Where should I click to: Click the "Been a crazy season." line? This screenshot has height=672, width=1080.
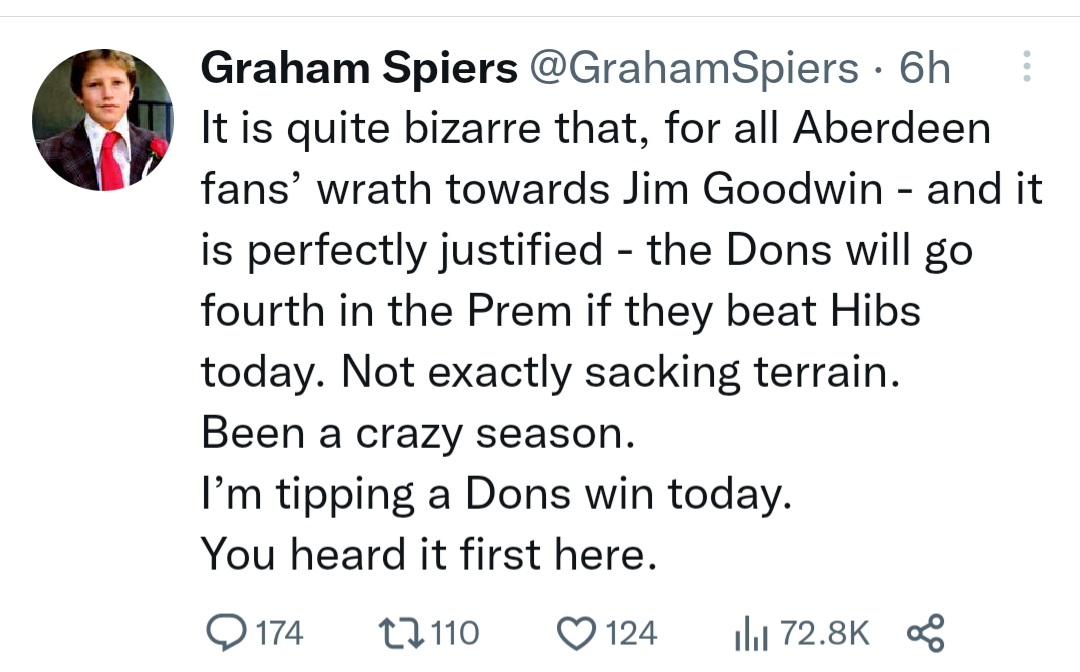(x=417, y=433)
